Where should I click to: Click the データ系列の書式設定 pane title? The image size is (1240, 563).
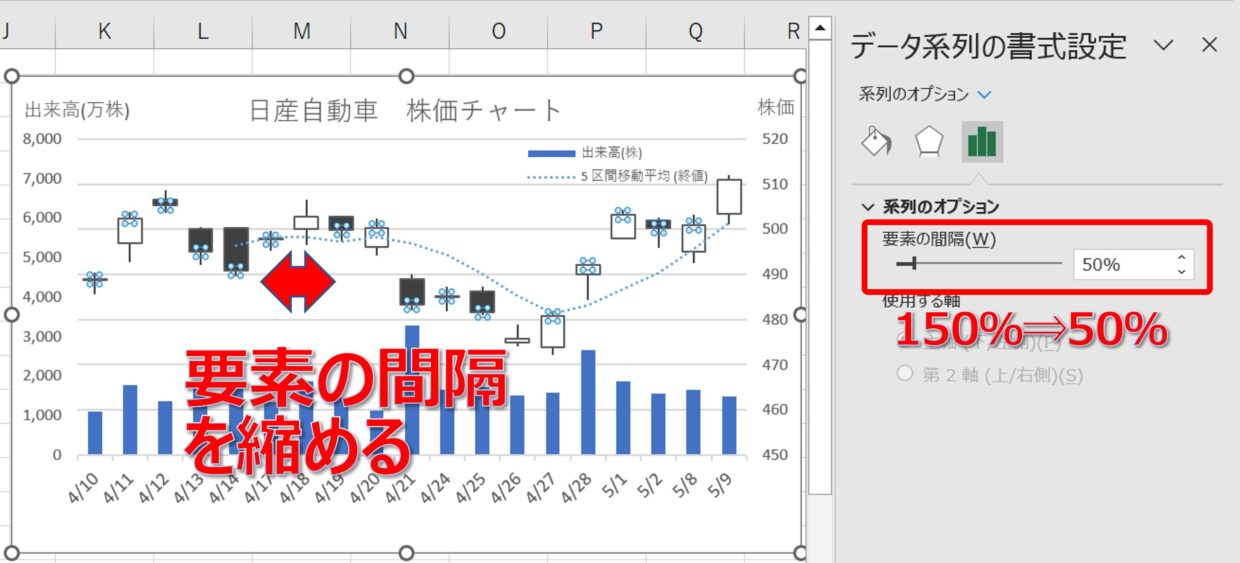point(987,45)
